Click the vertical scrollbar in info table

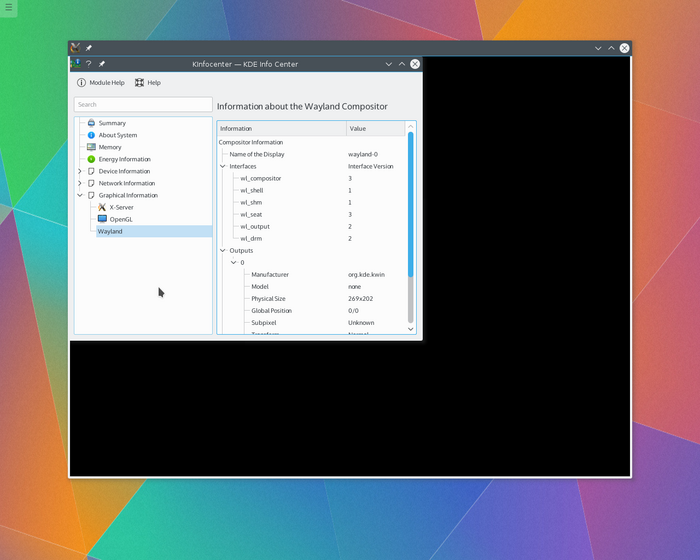[x=411, y=220]
